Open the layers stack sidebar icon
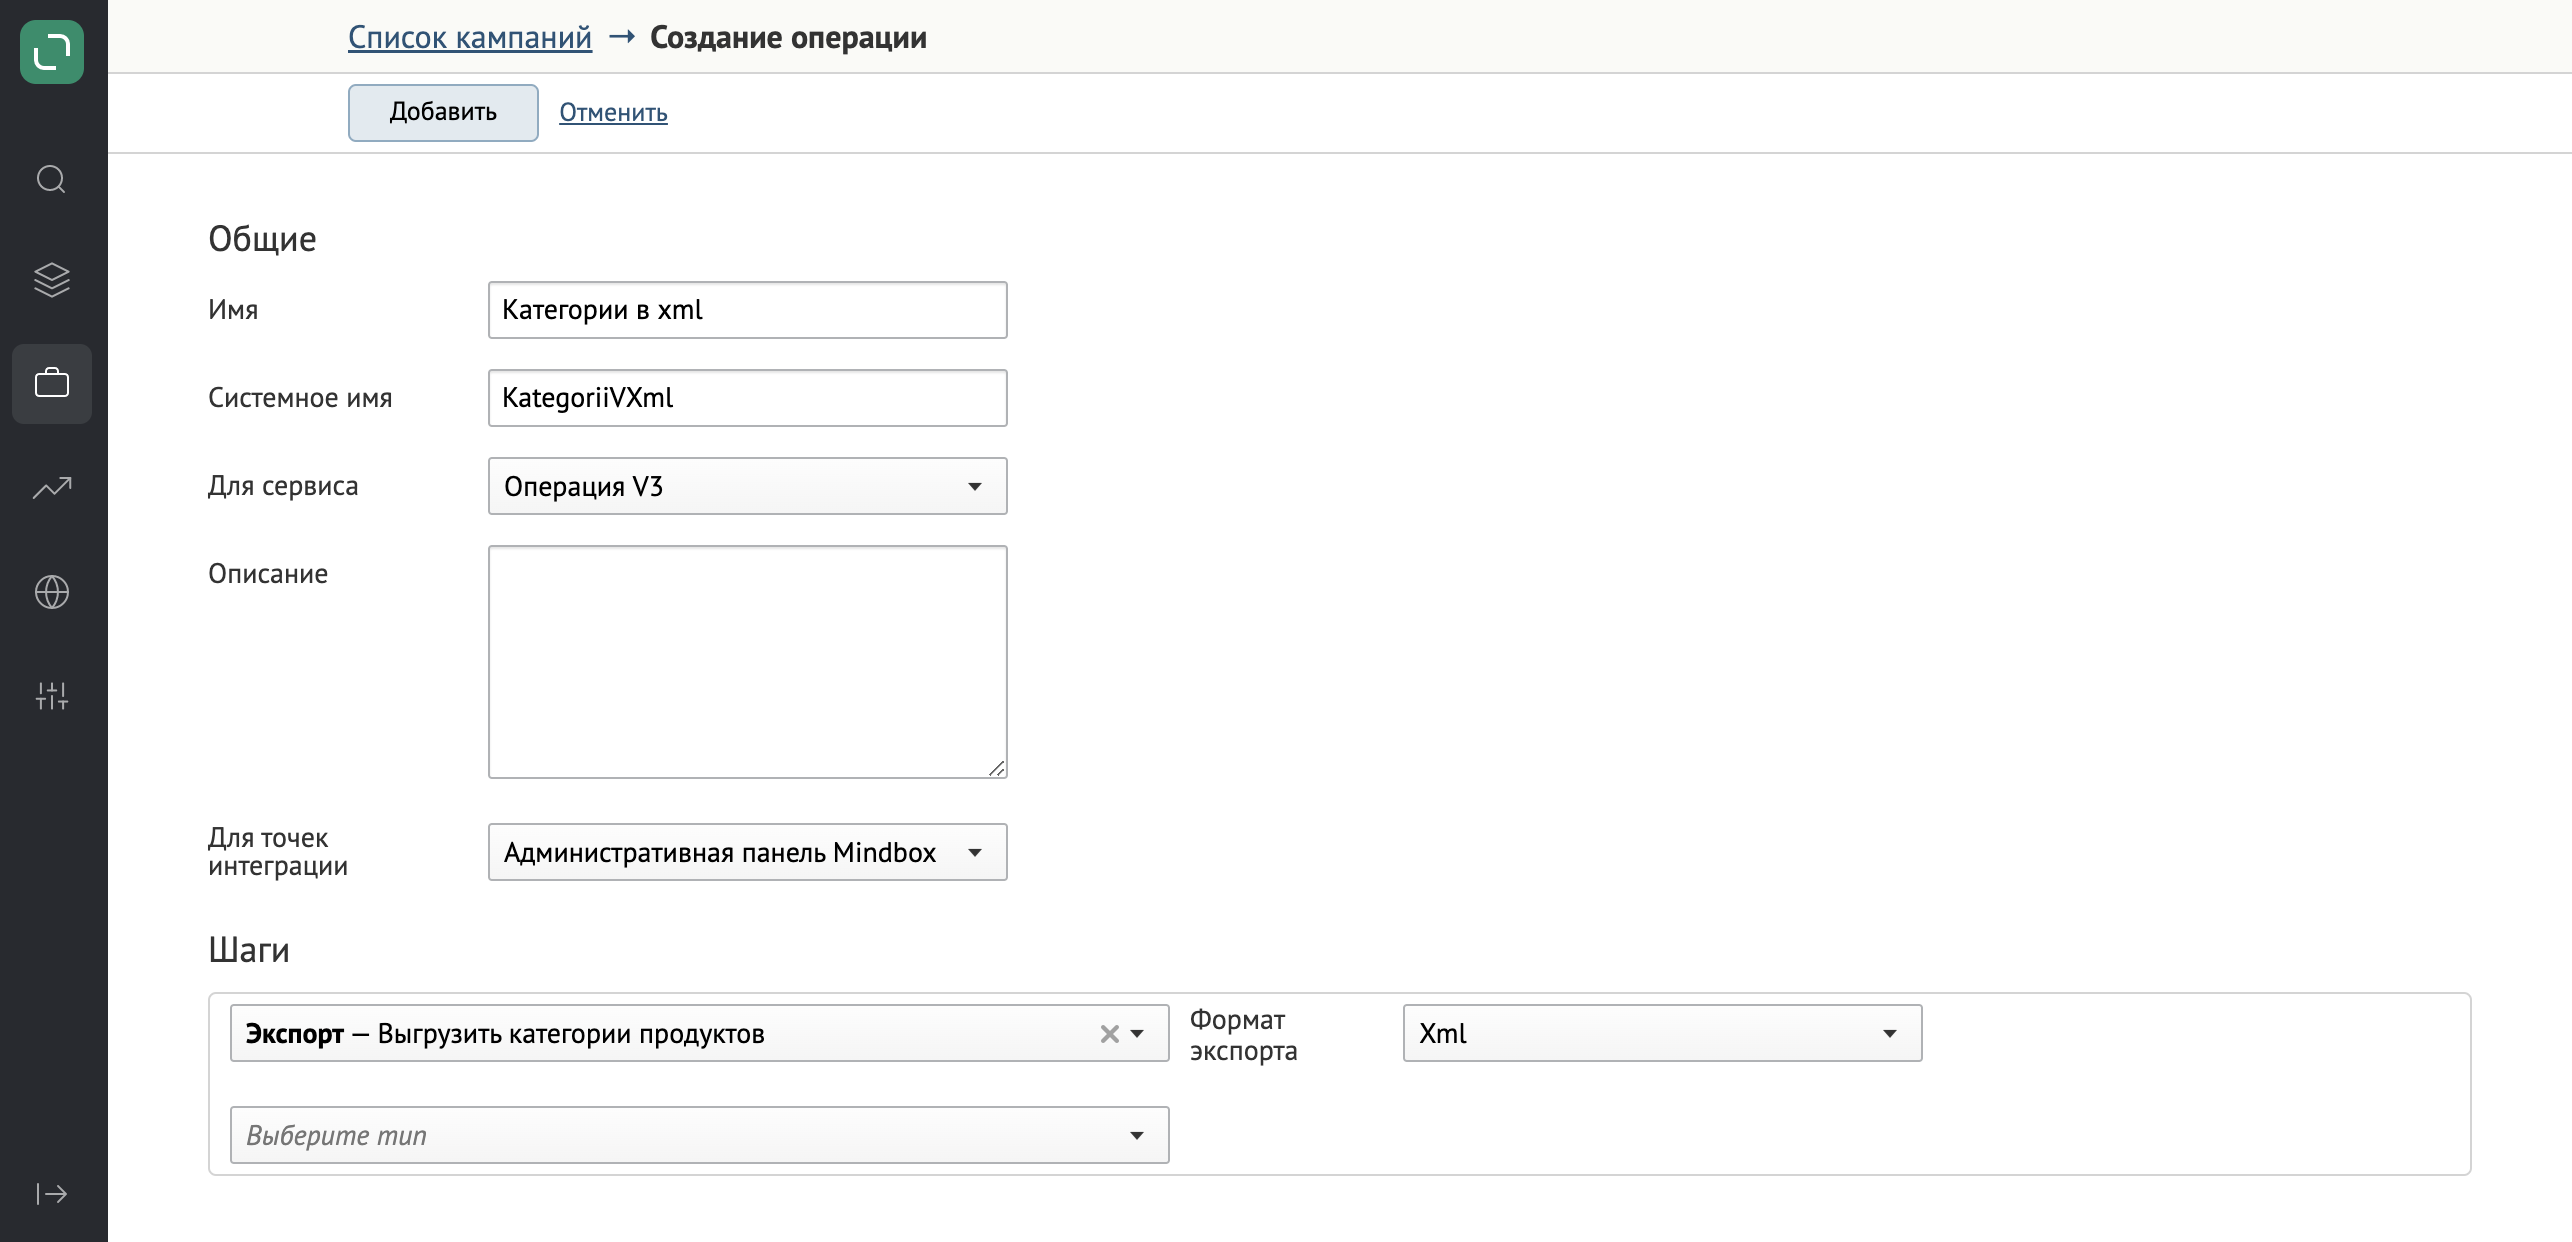The width and height of the screenshot is (2572, 1242). (x=51, y=280)
